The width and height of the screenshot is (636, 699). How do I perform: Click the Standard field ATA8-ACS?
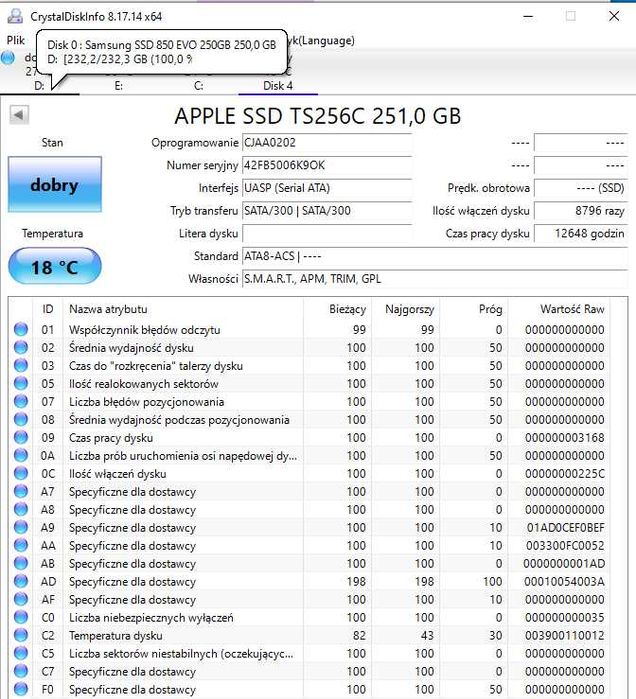[435, 256]
